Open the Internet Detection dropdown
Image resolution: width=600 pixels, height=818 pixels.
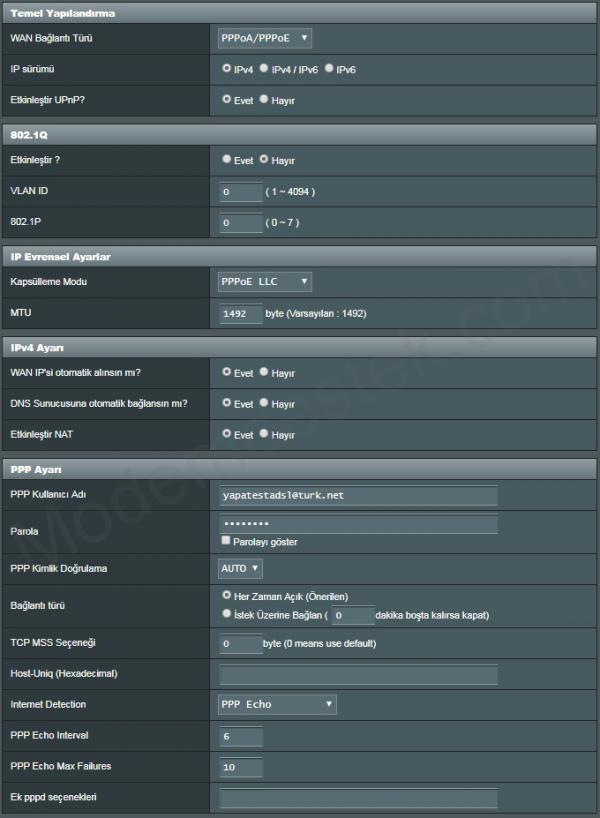pos(277,704)
